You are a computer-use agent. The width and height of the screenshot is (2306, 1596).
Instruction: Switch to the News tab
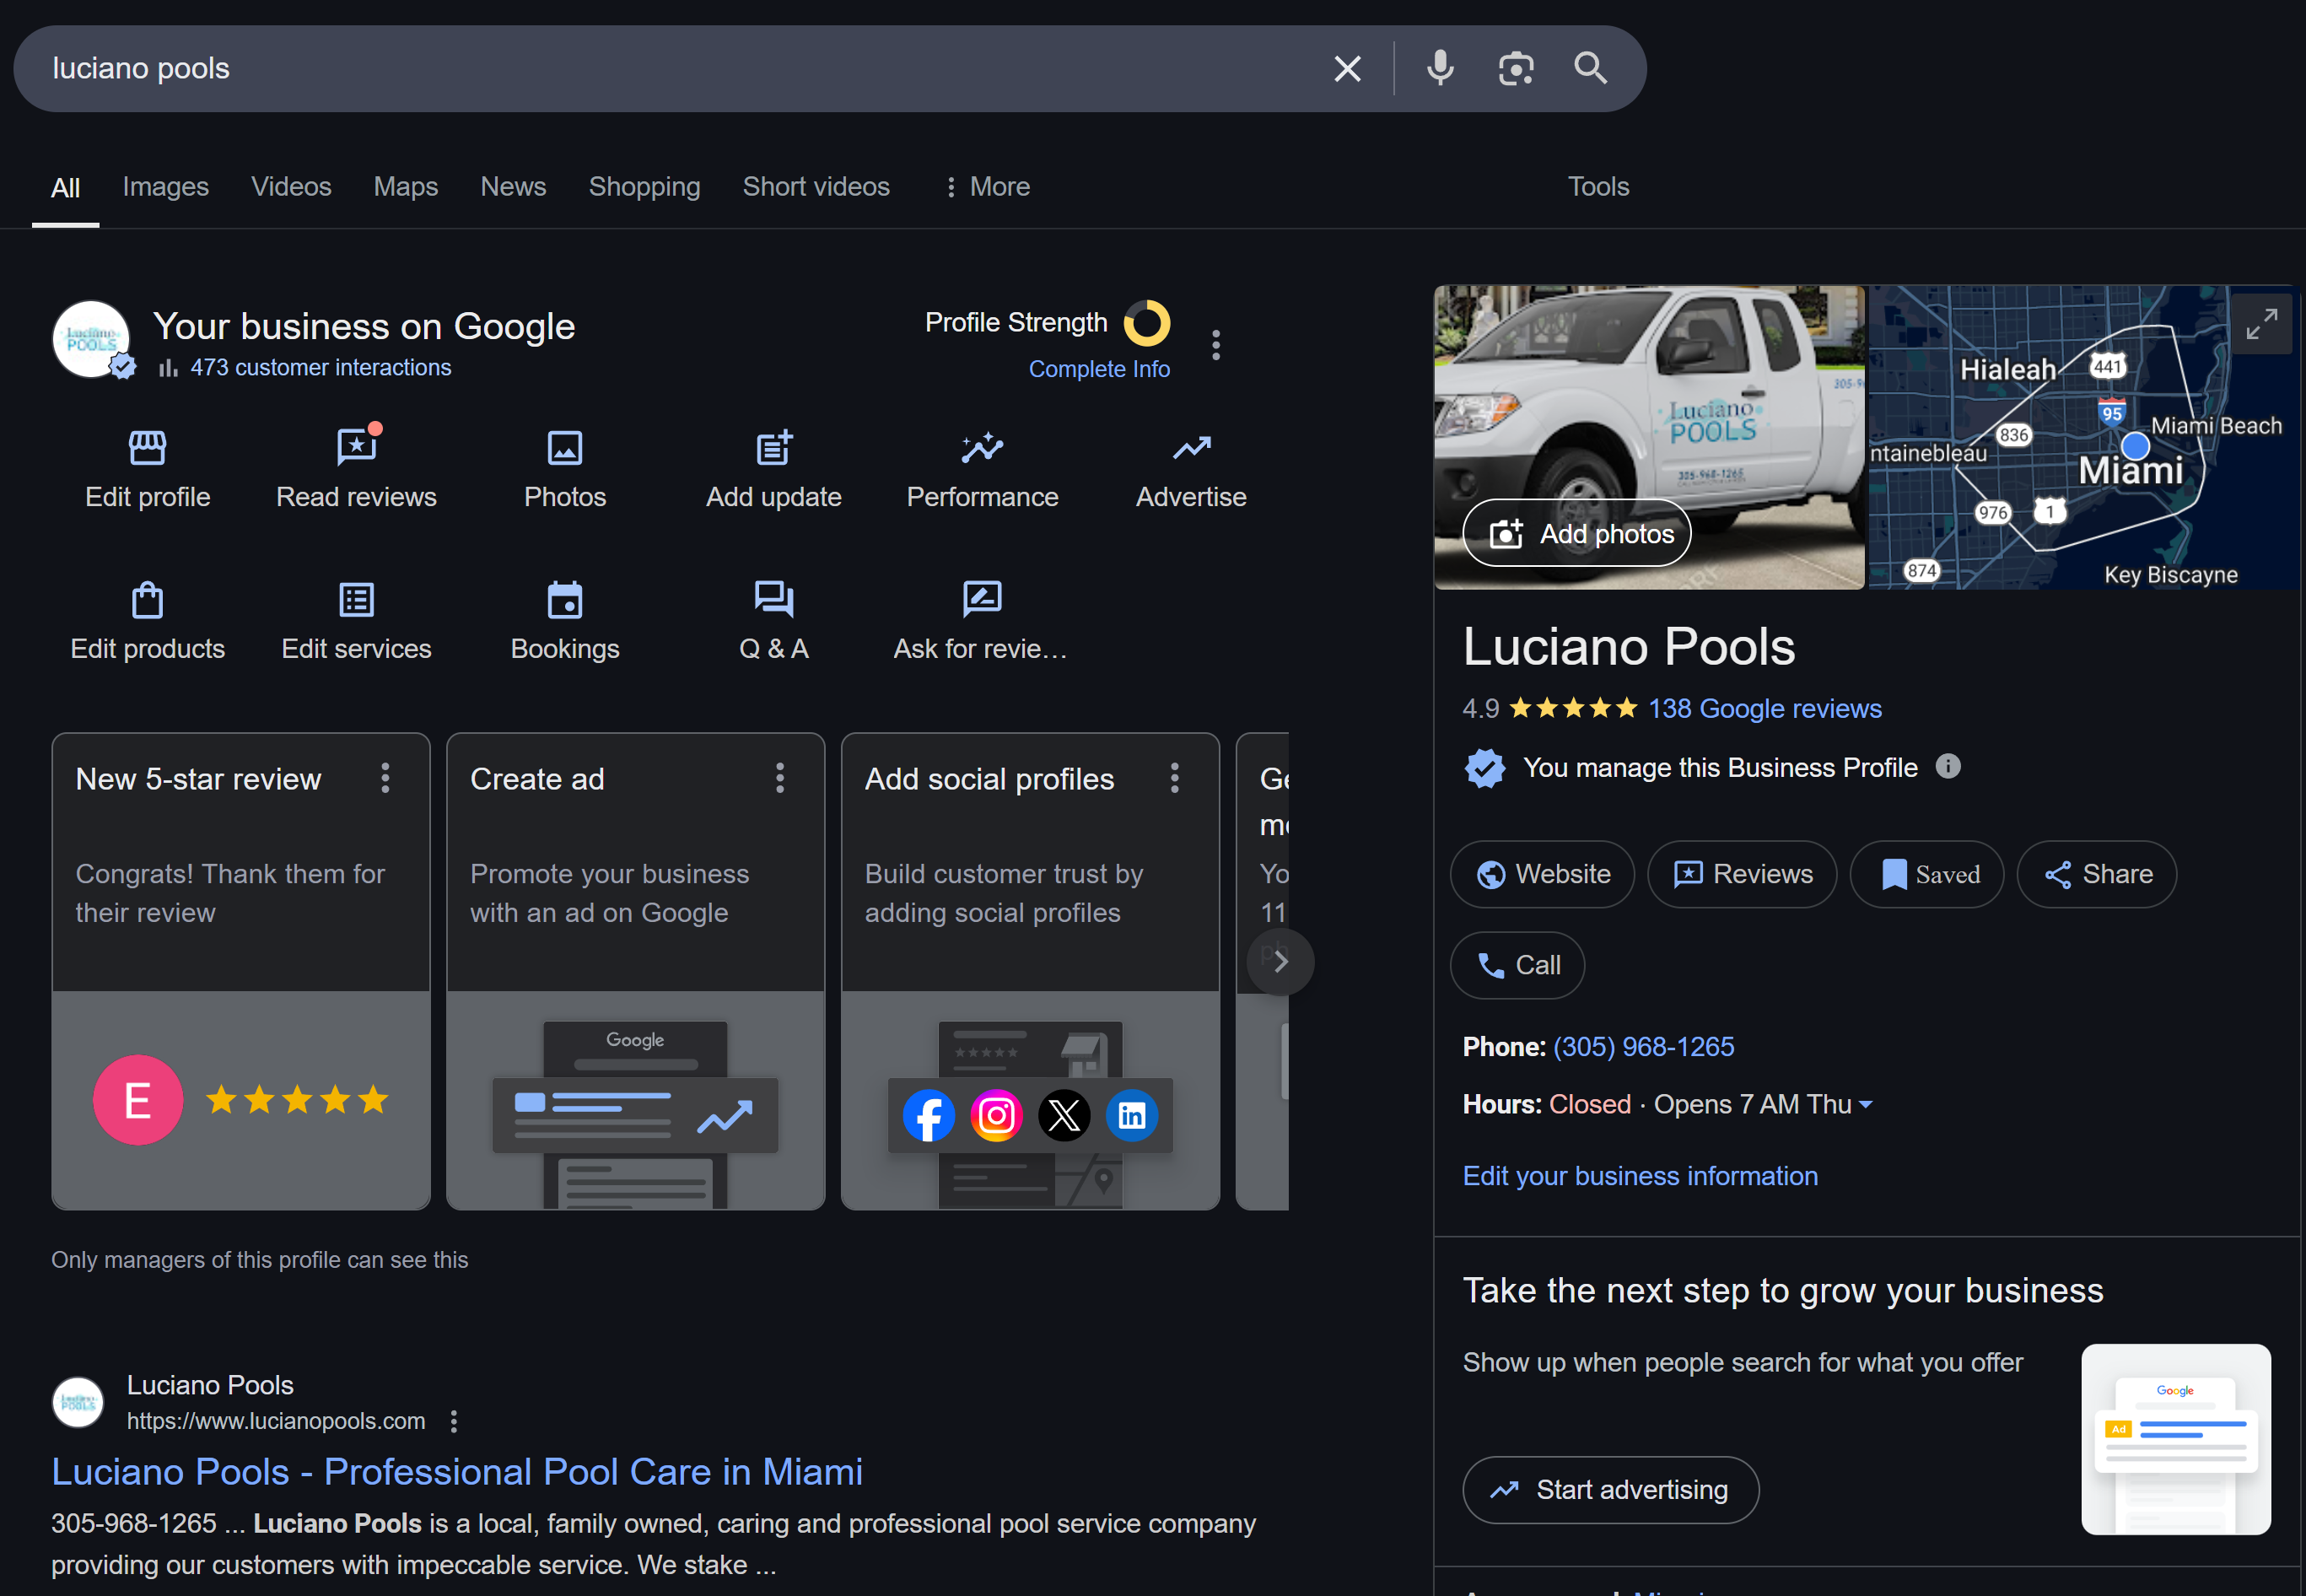(x=513, y=187)
